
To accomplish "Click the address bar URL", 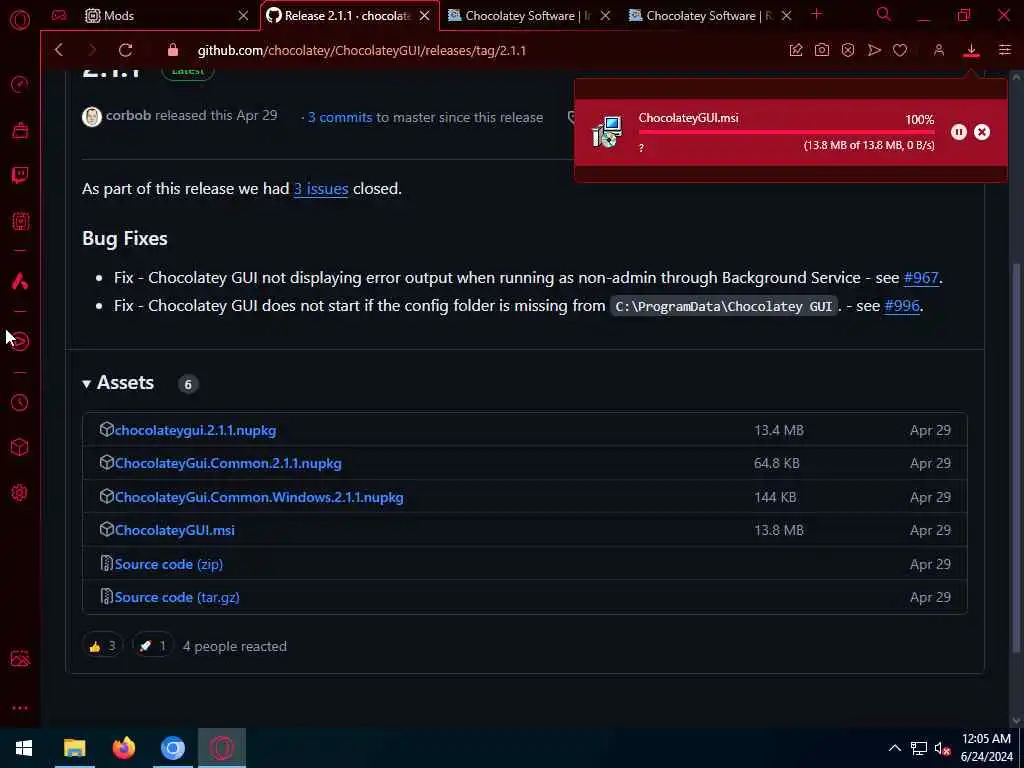I will pyautogui.click(x=362, y=50).
